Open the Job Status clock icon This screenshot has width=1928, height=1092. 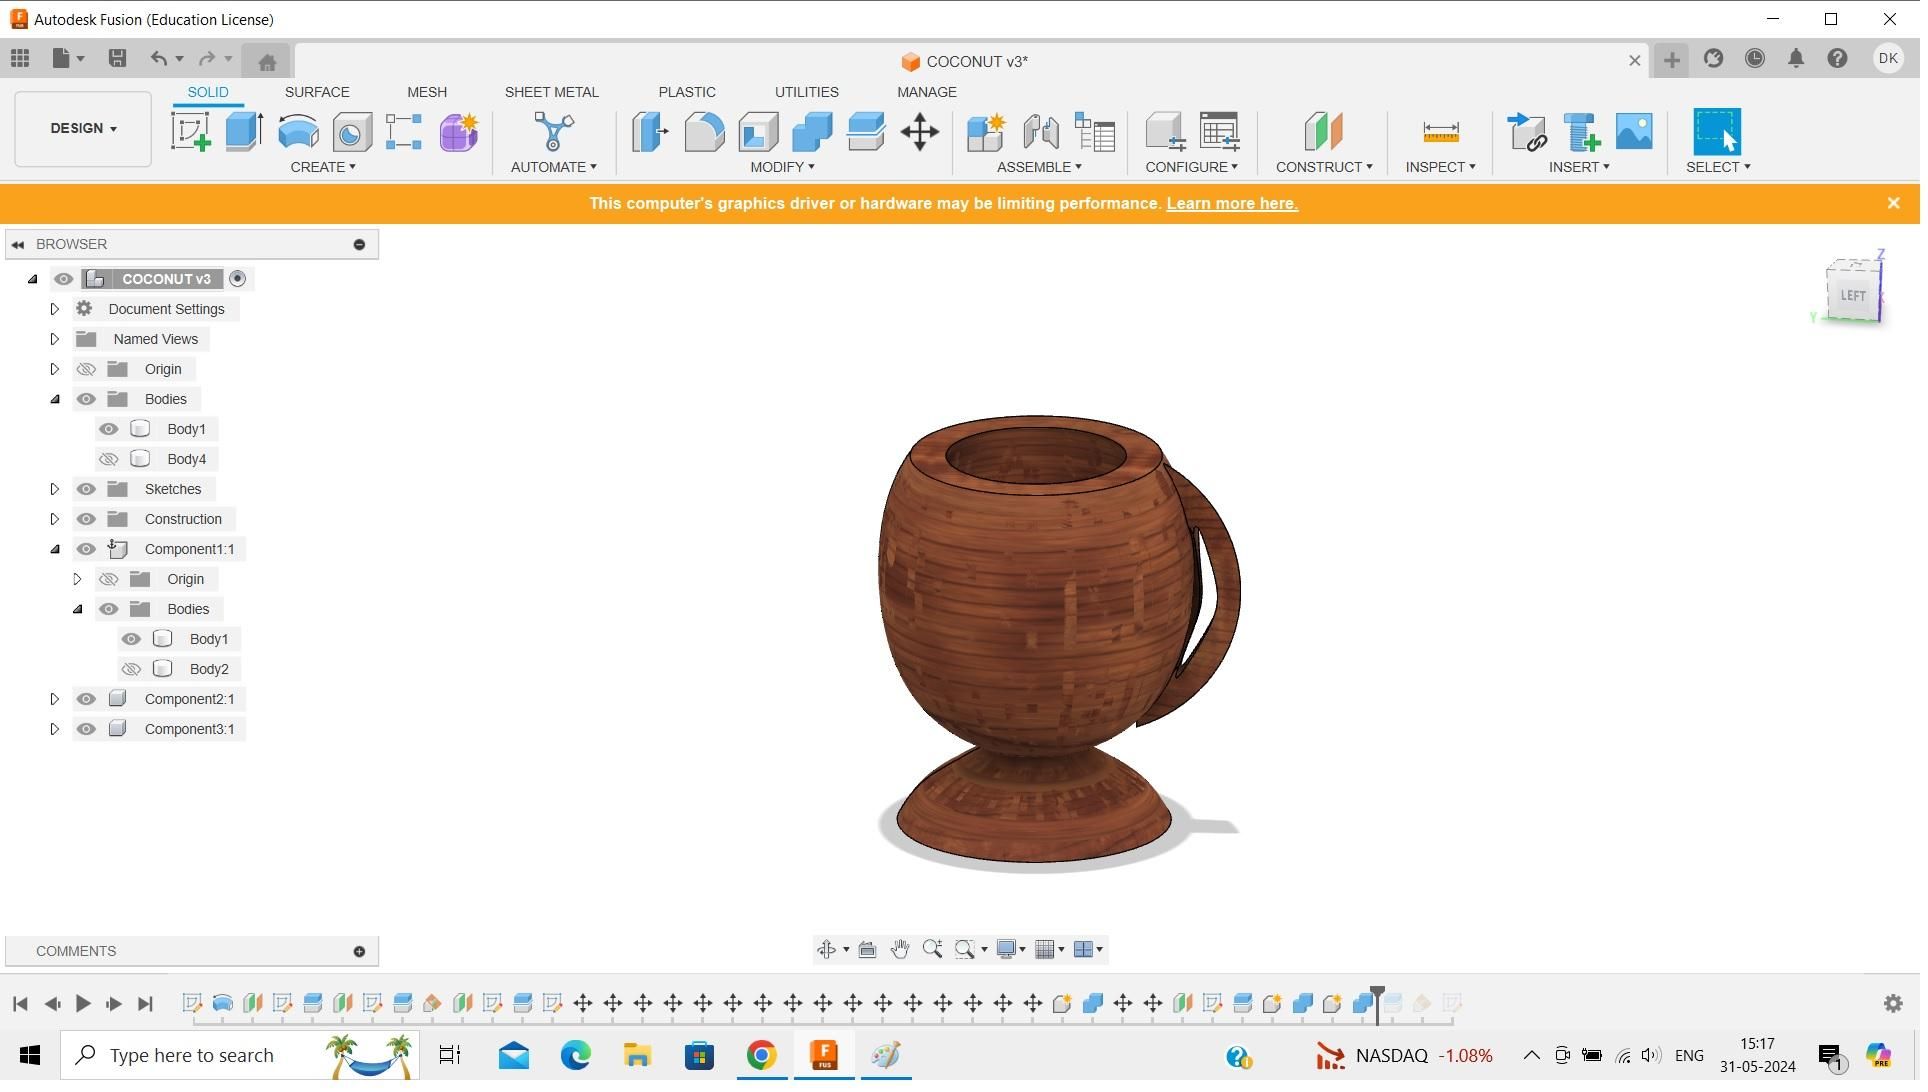point(1755,58)
